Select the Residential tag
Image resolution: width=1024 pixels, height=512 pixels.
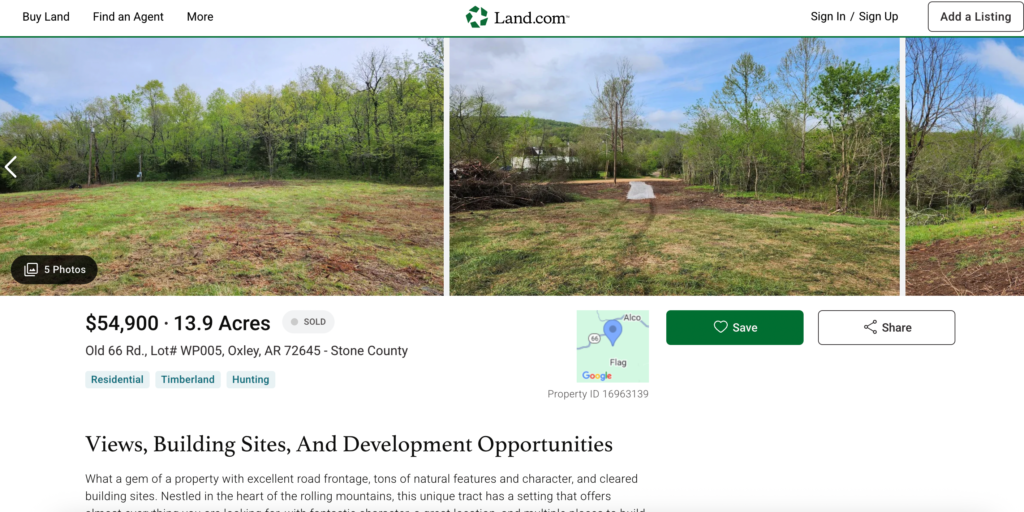point(118,379)
